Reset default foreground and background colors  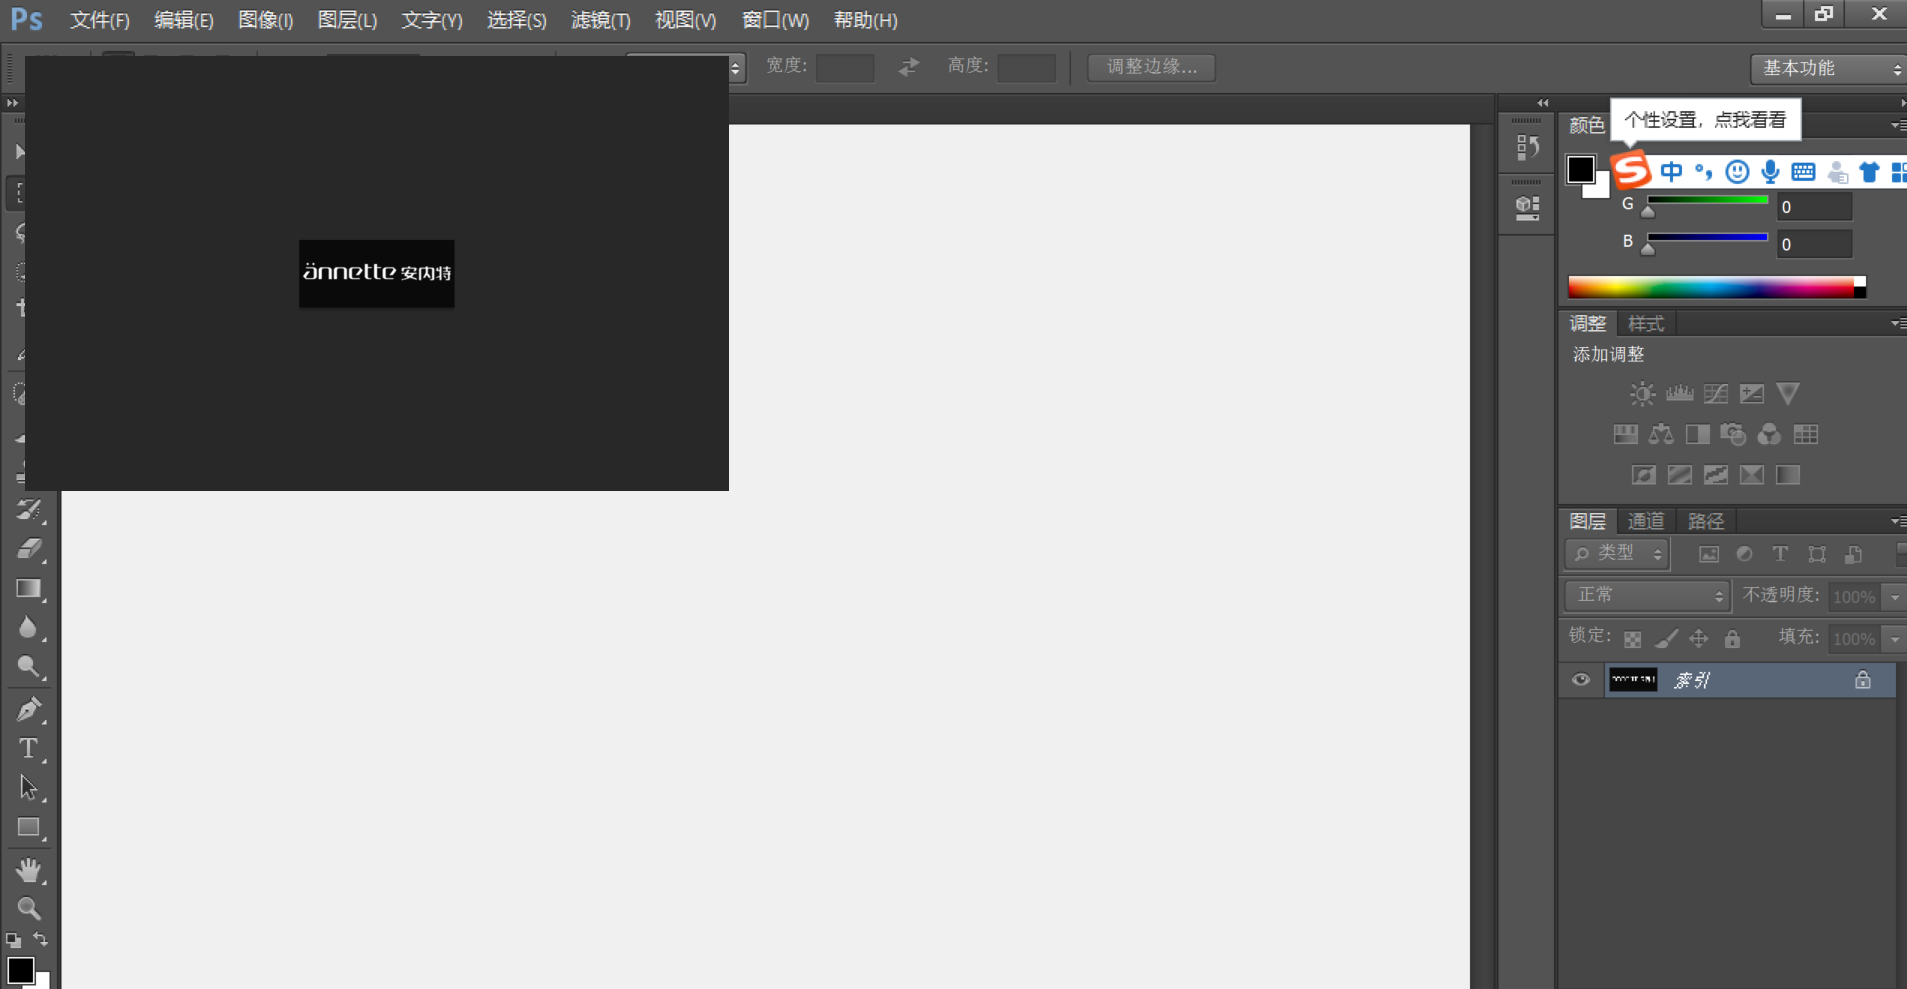coord(13,940)
